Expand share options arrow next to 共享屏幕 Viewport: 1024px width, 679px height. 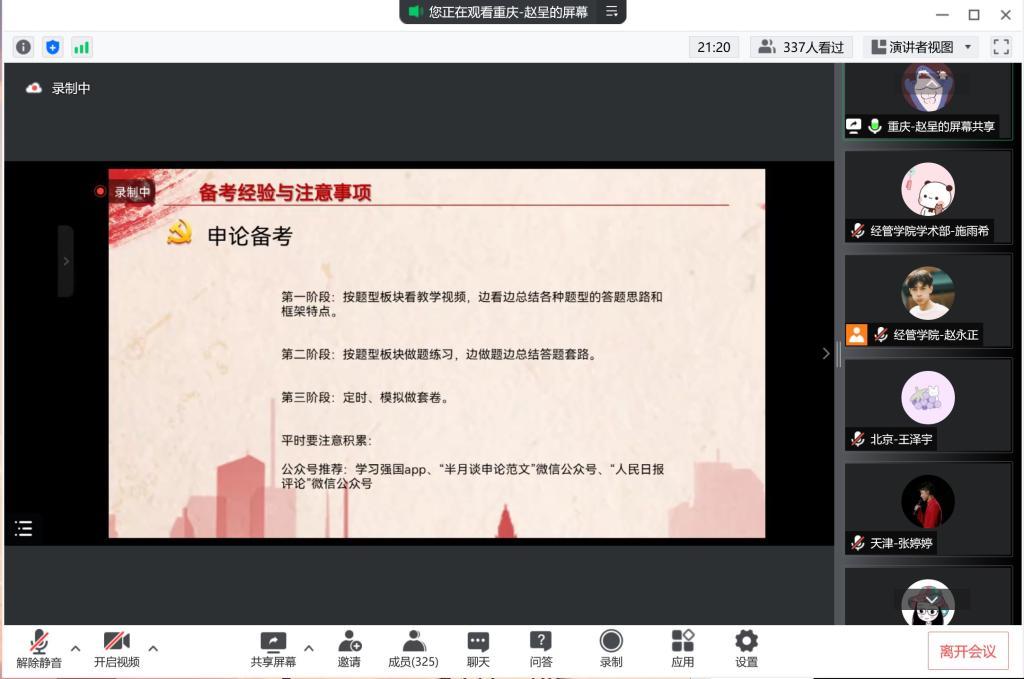point(309,648)
